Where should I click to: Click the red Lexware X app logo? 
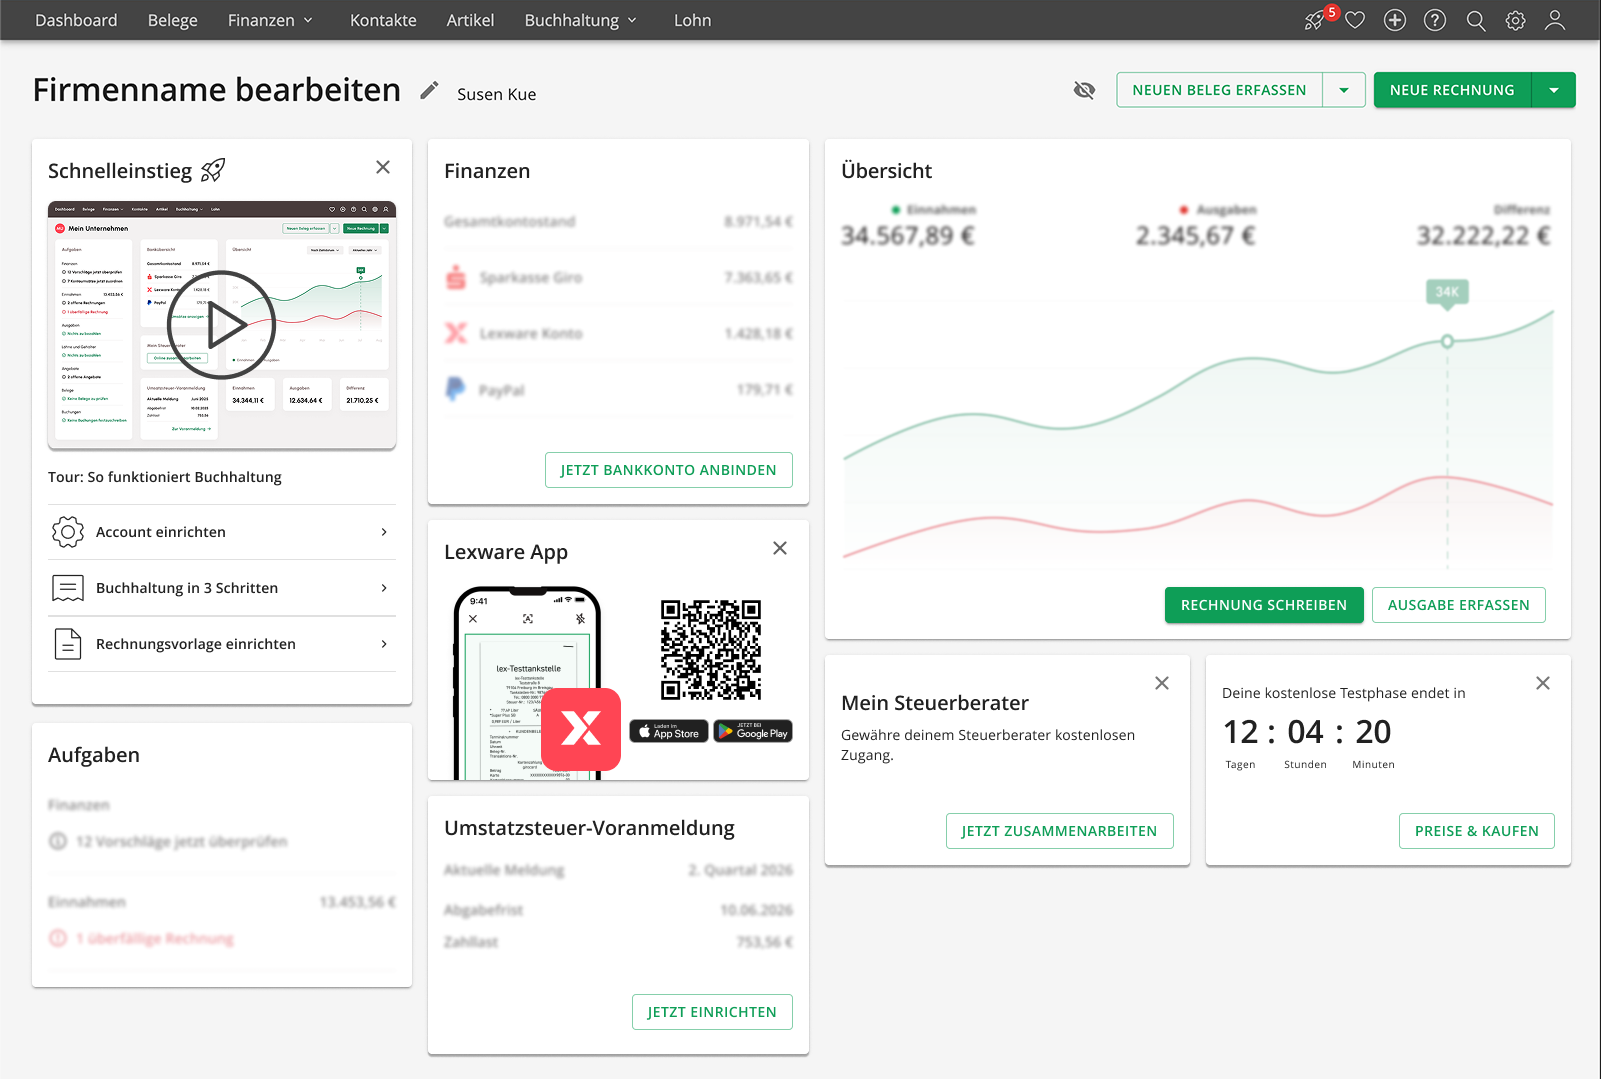(x=581, y=729)
